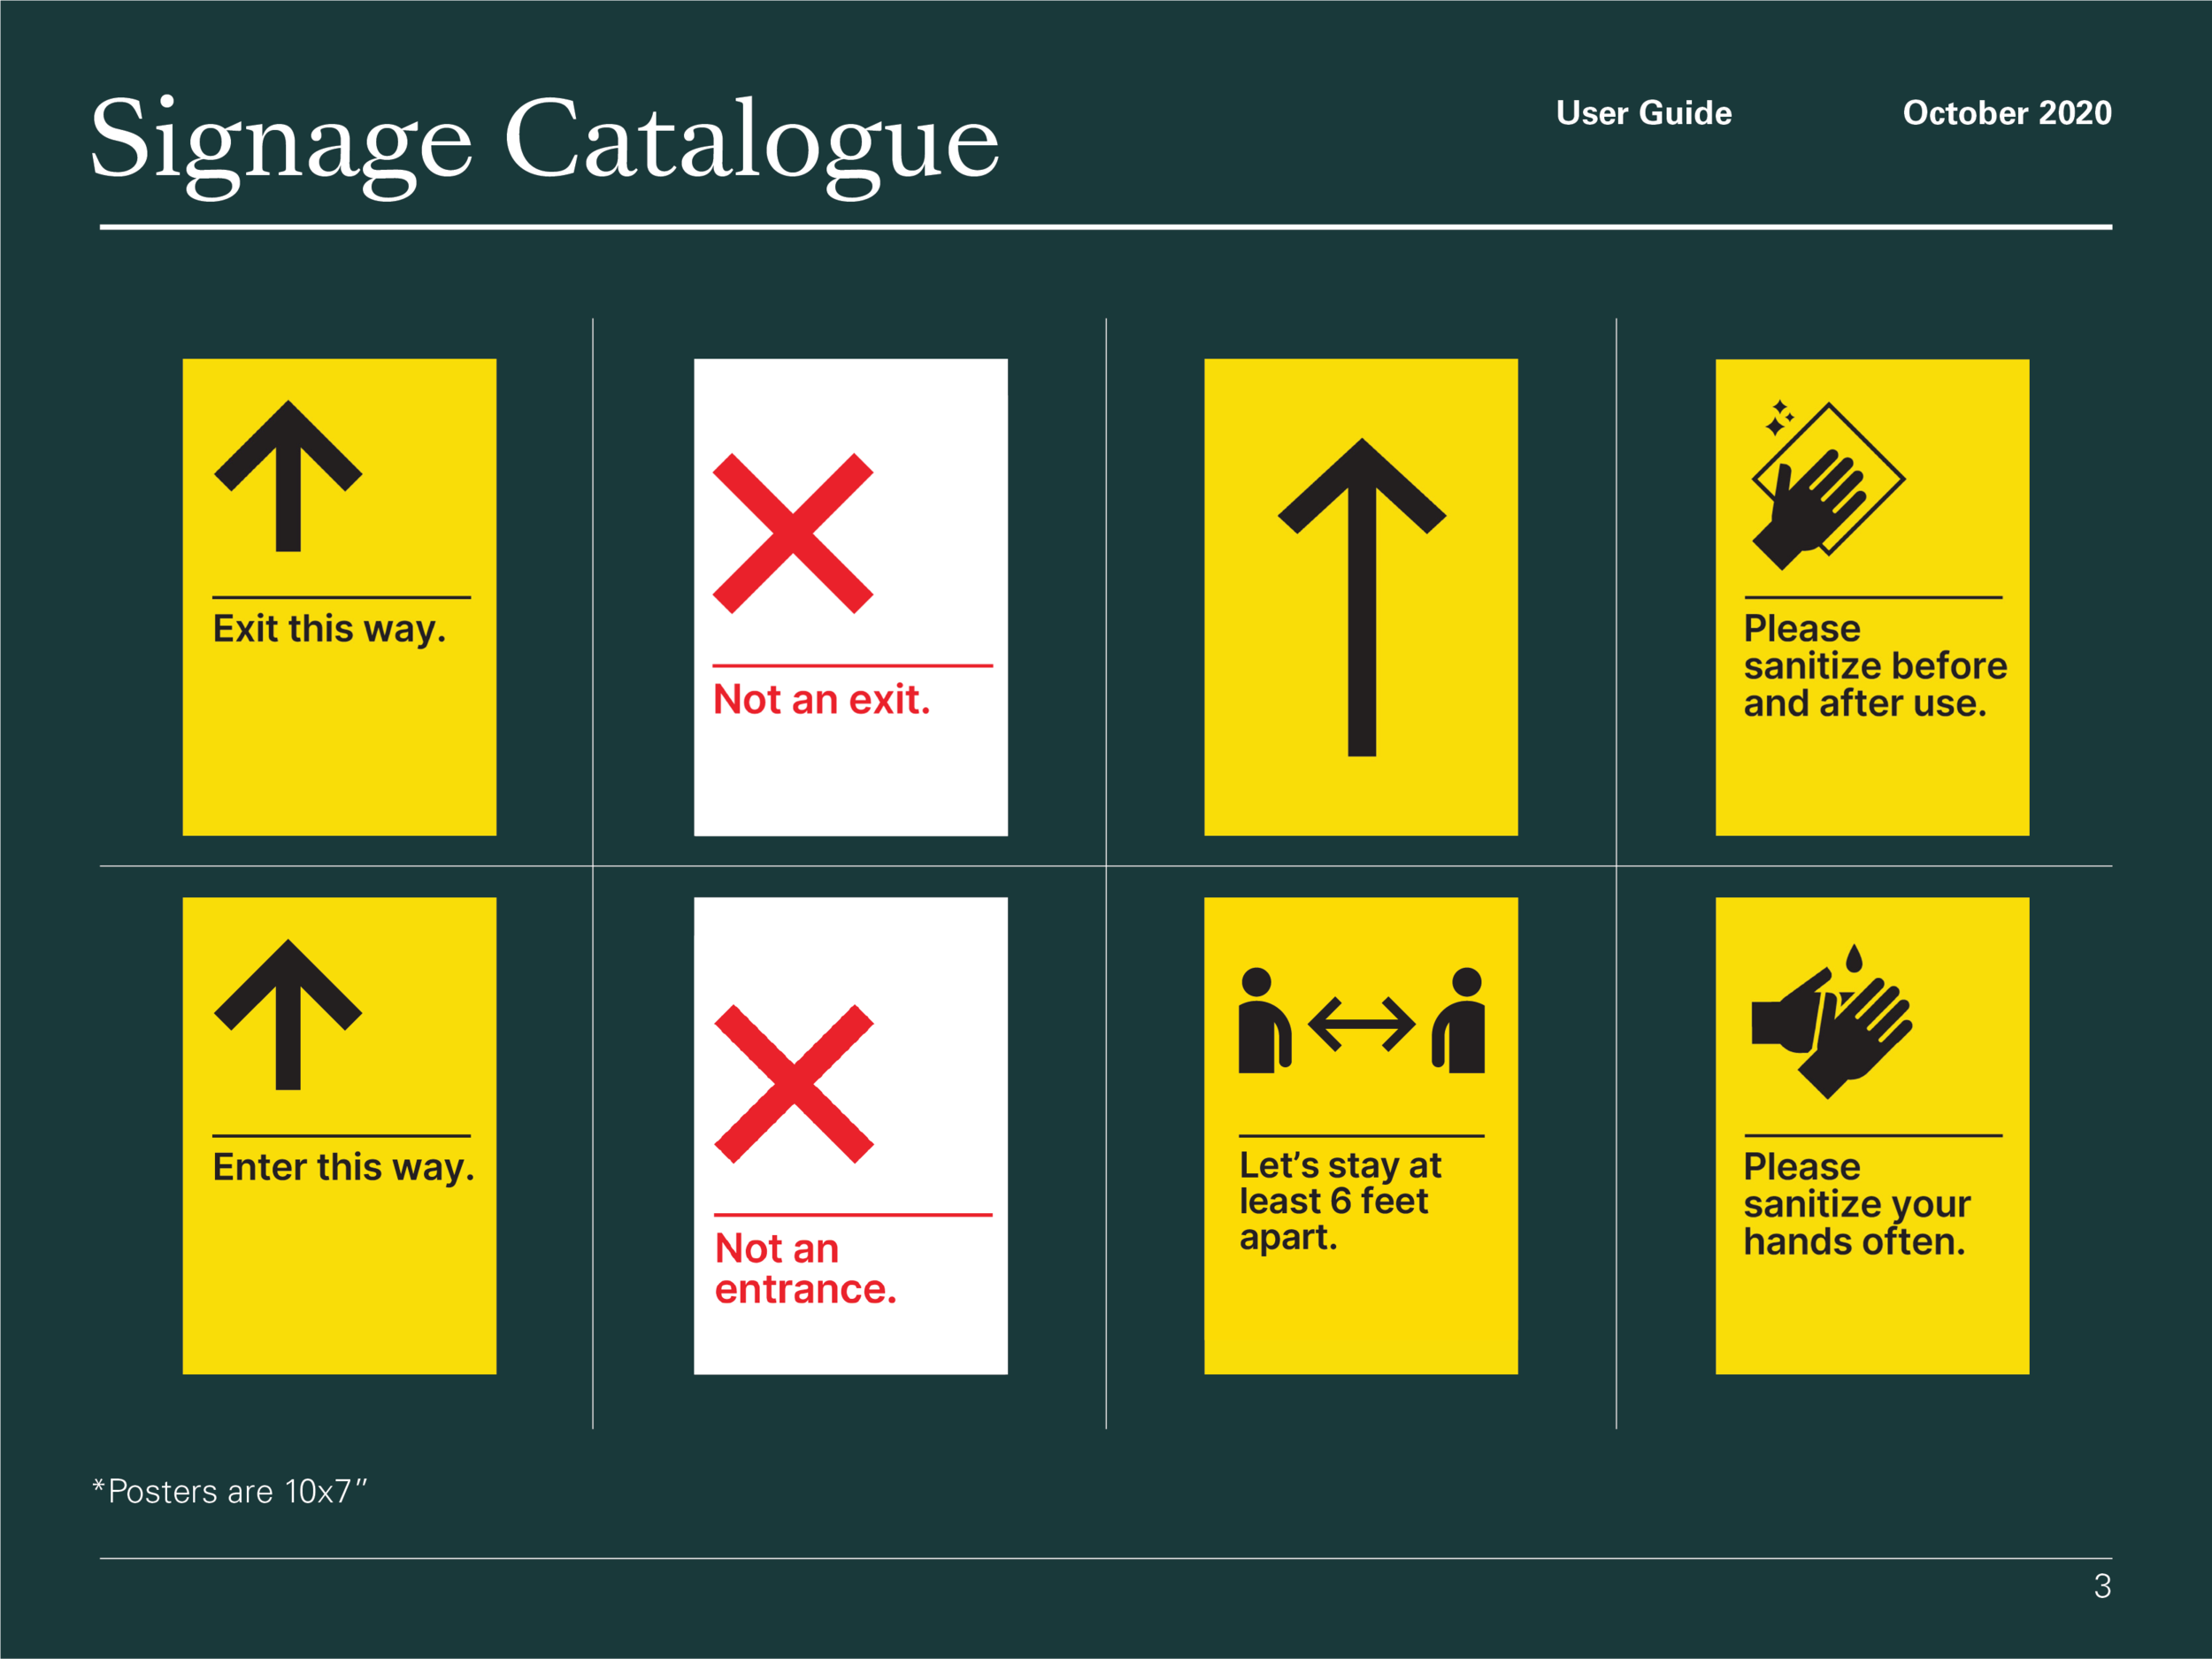
Task: Click the hand wiping surface icon
Action: pyautogui.click(x=1826, y=486)
